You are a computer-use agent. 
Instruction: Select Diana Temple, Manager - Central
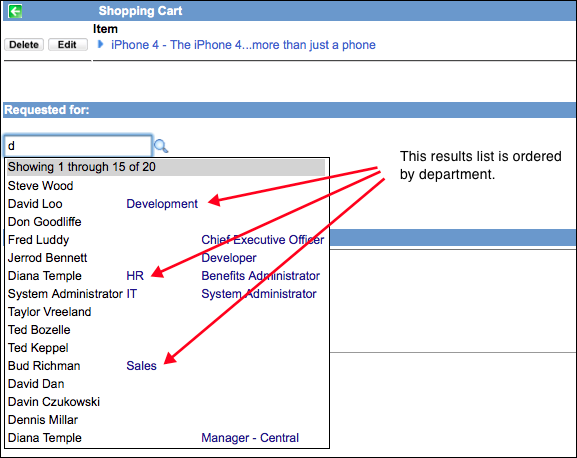click(x=166, y=438)
